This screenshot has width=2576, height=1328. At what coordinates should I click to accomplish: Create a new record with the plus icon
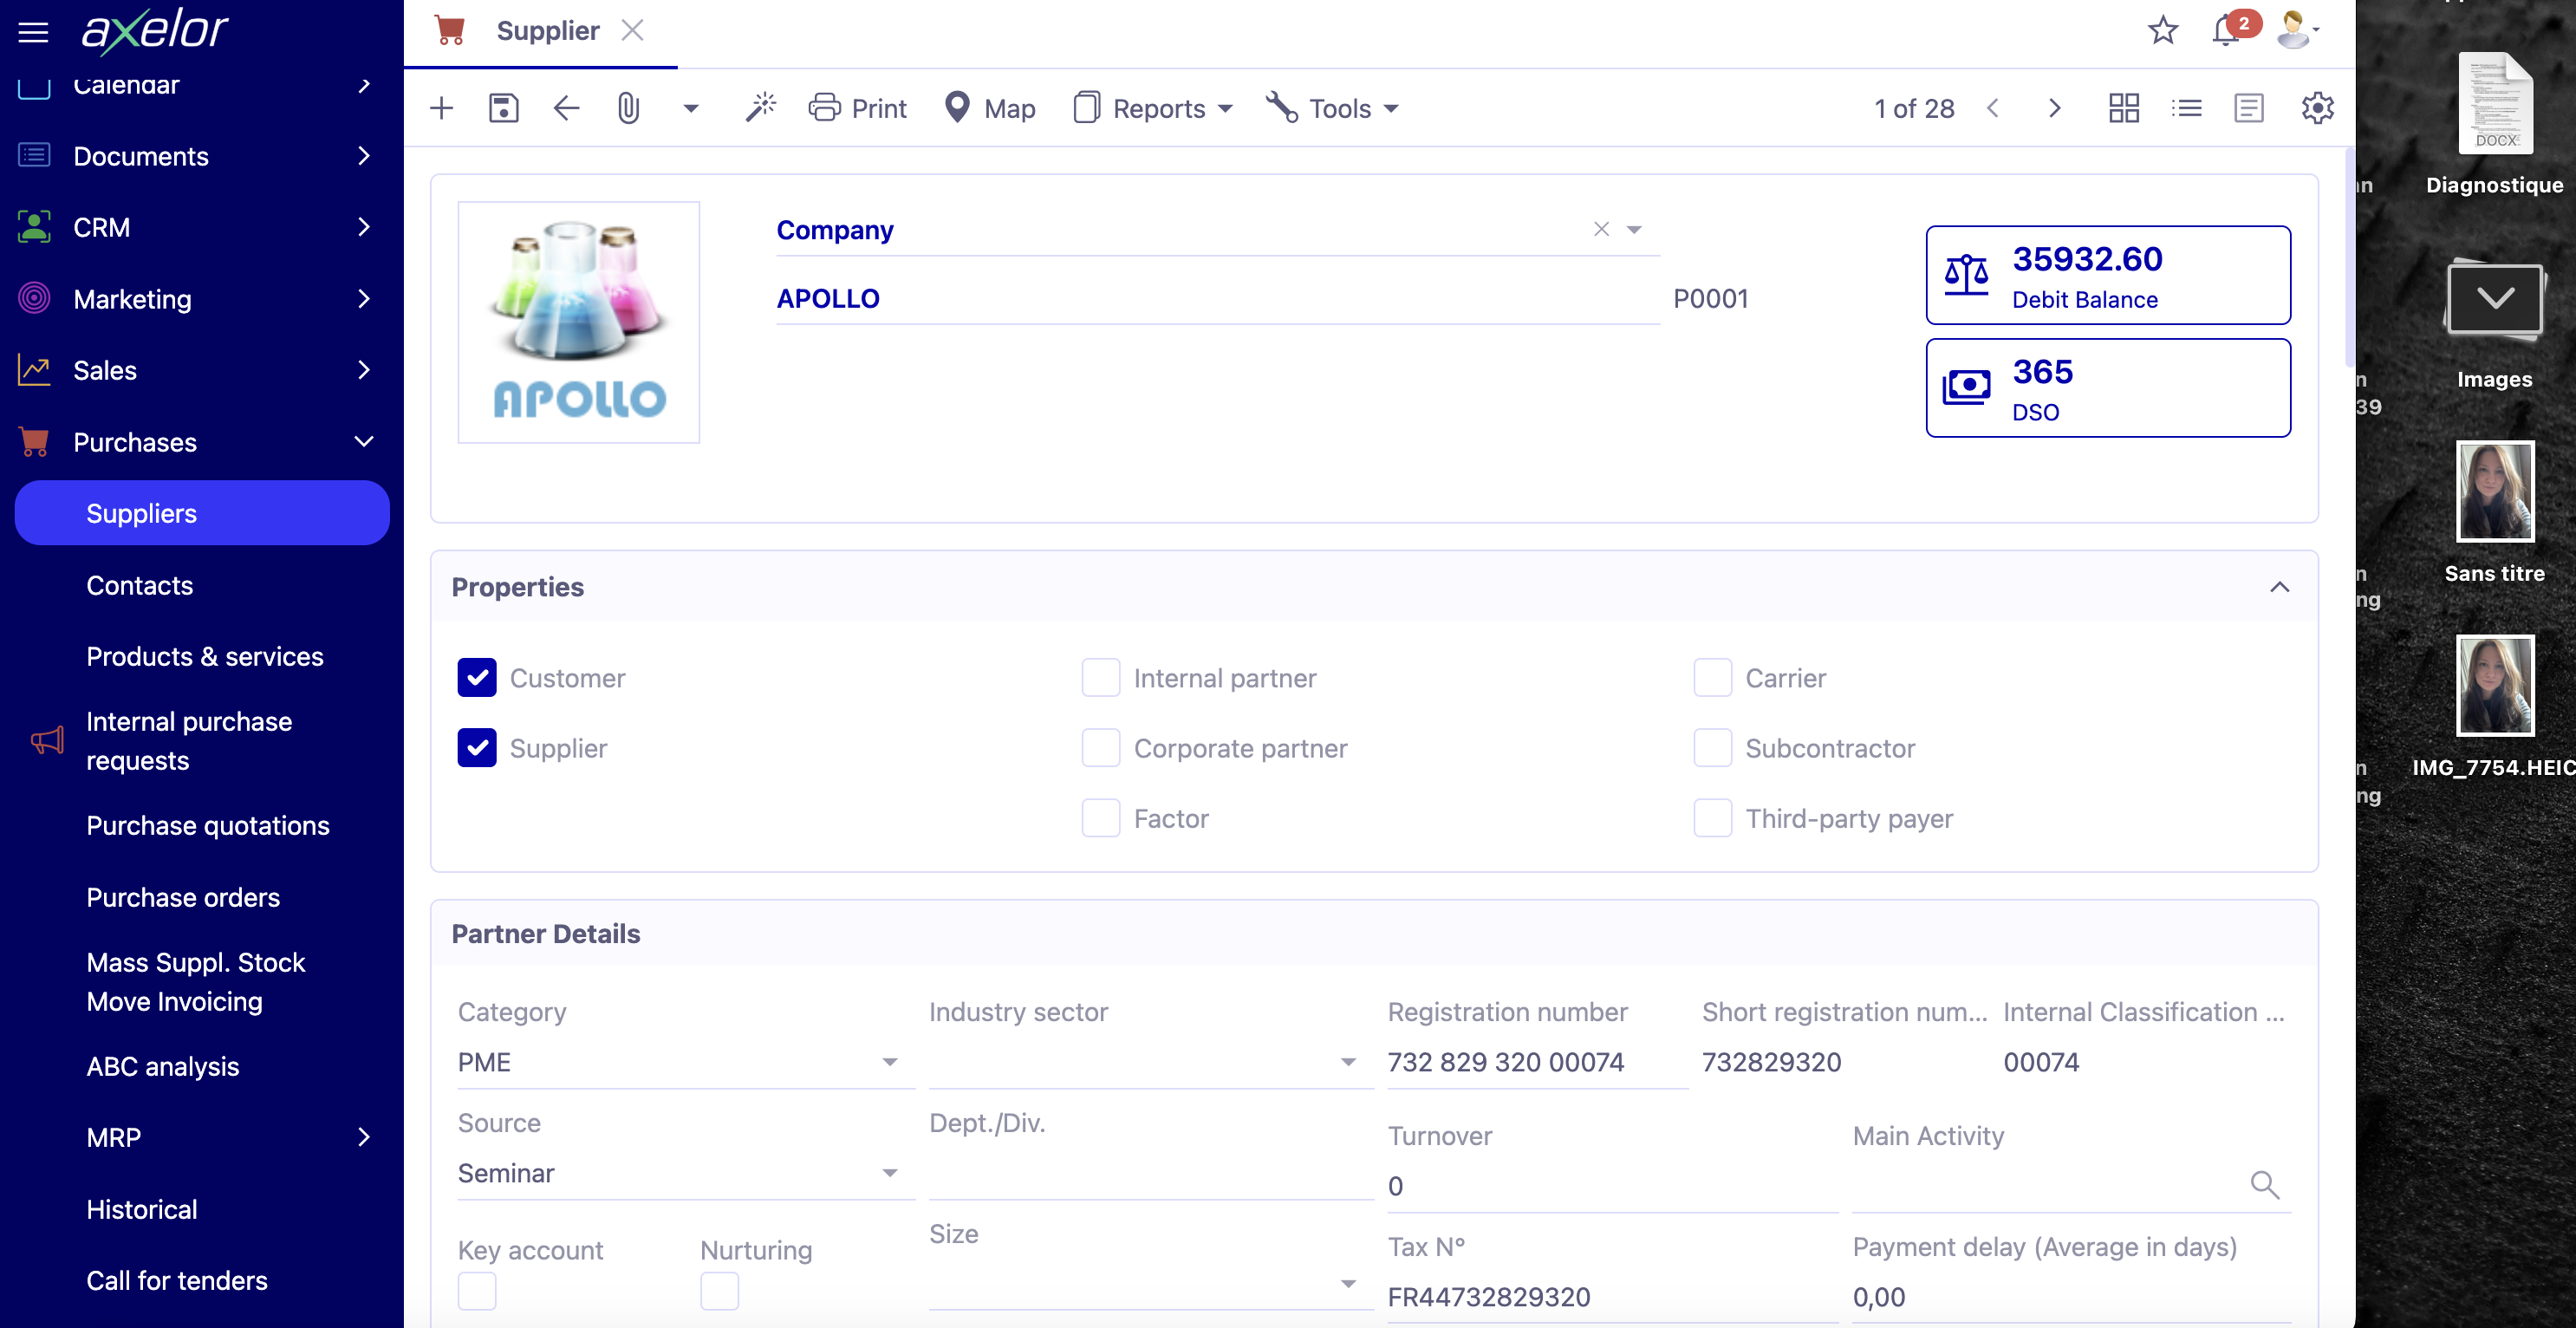coord(441,107)
